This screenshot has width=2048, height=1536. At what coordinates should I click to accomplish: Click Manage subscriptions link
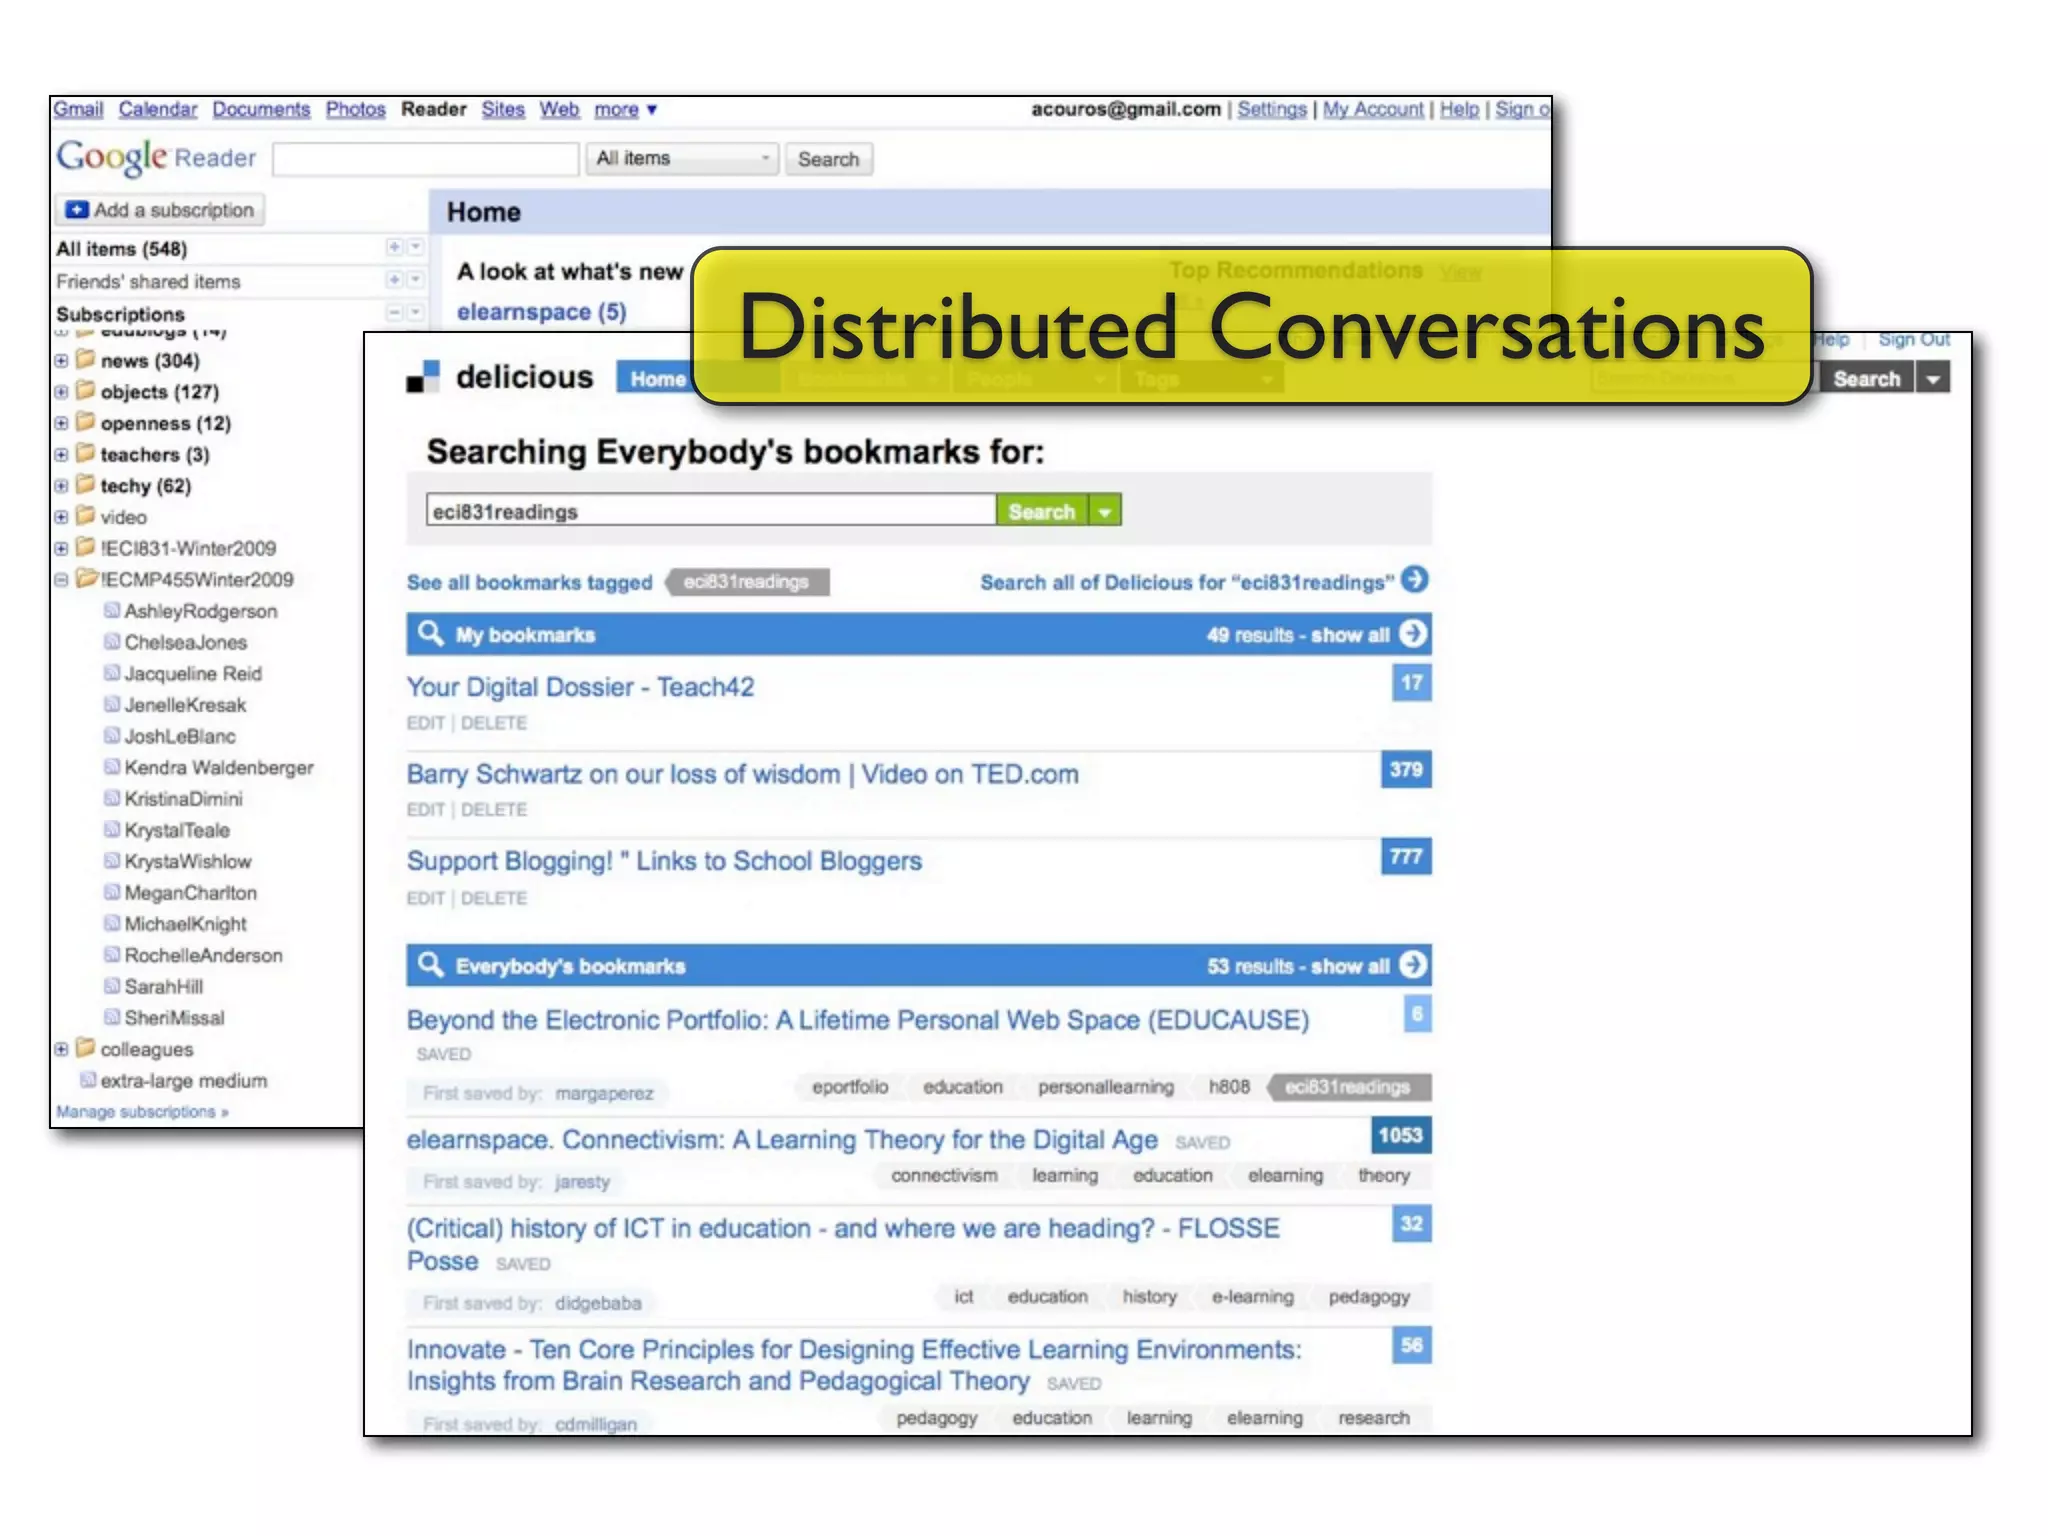tap(142, 1112)
